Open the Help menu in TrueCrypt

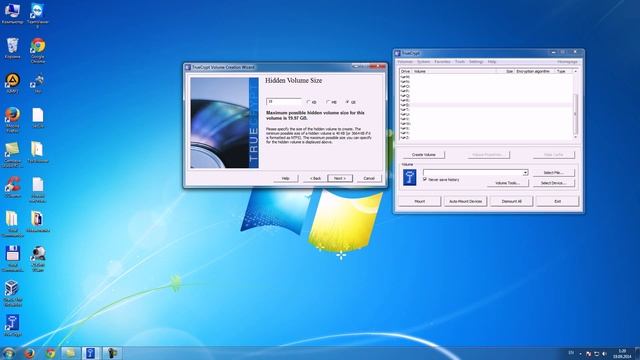pyautogui.click(x=491, y=62)
